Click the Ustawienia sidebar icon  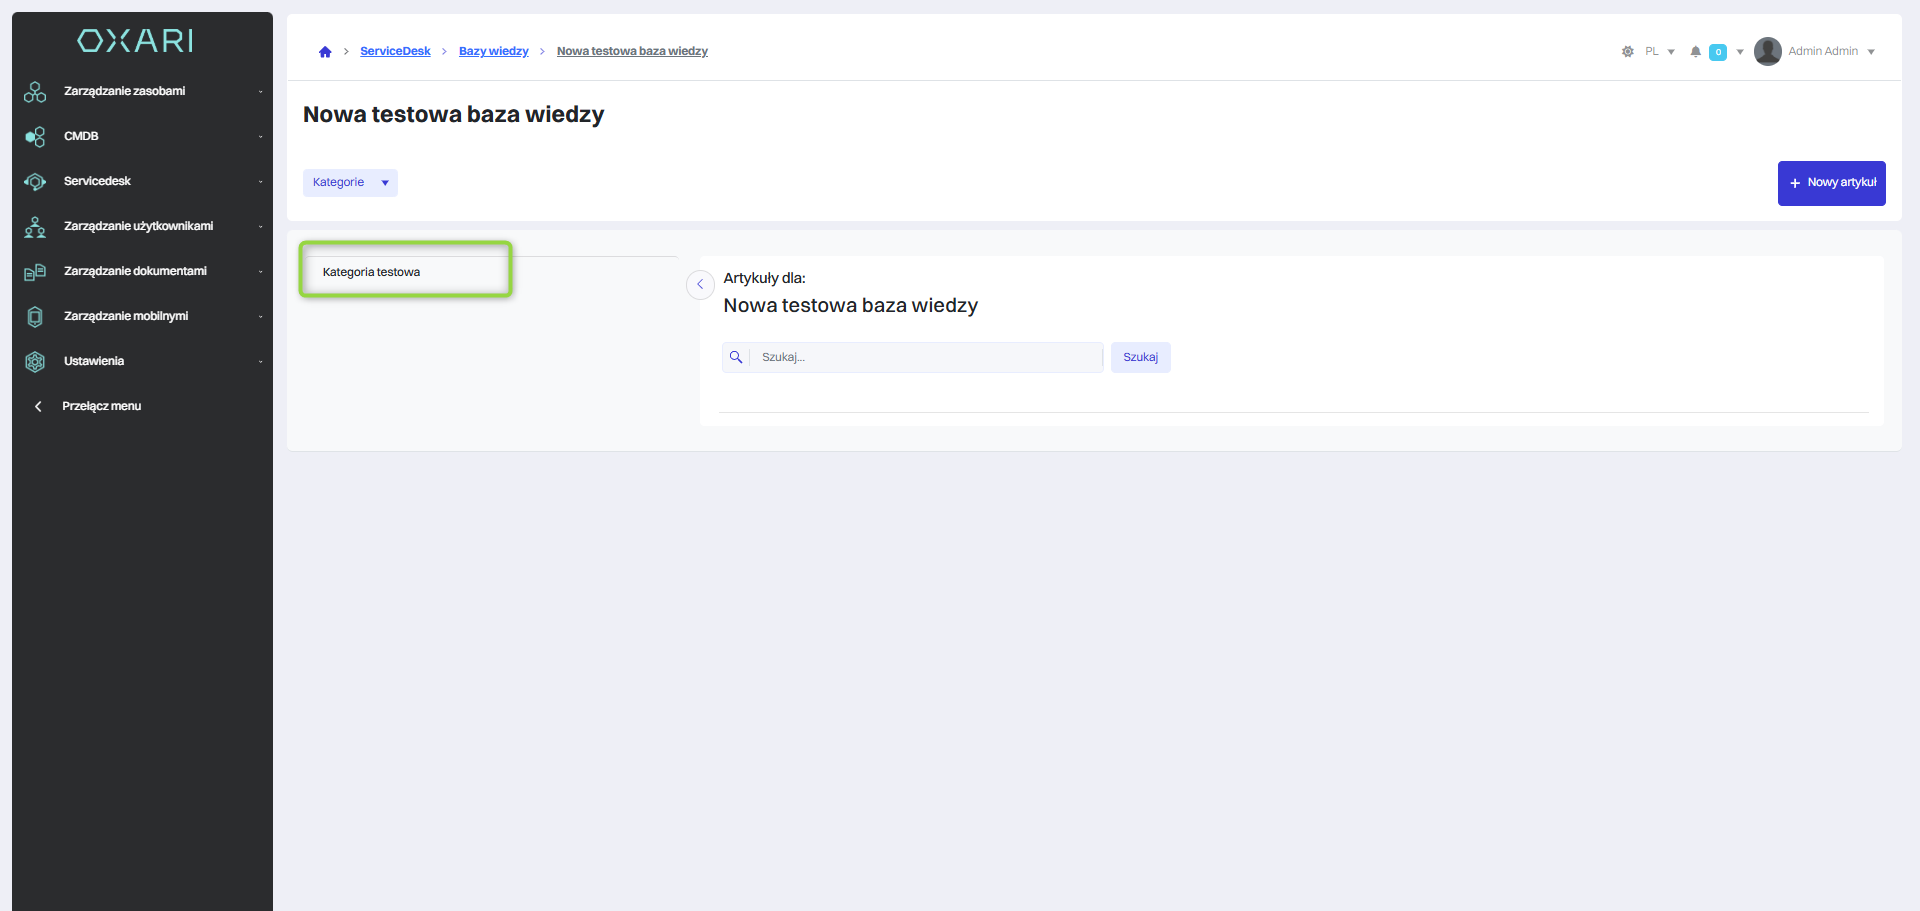35,361
